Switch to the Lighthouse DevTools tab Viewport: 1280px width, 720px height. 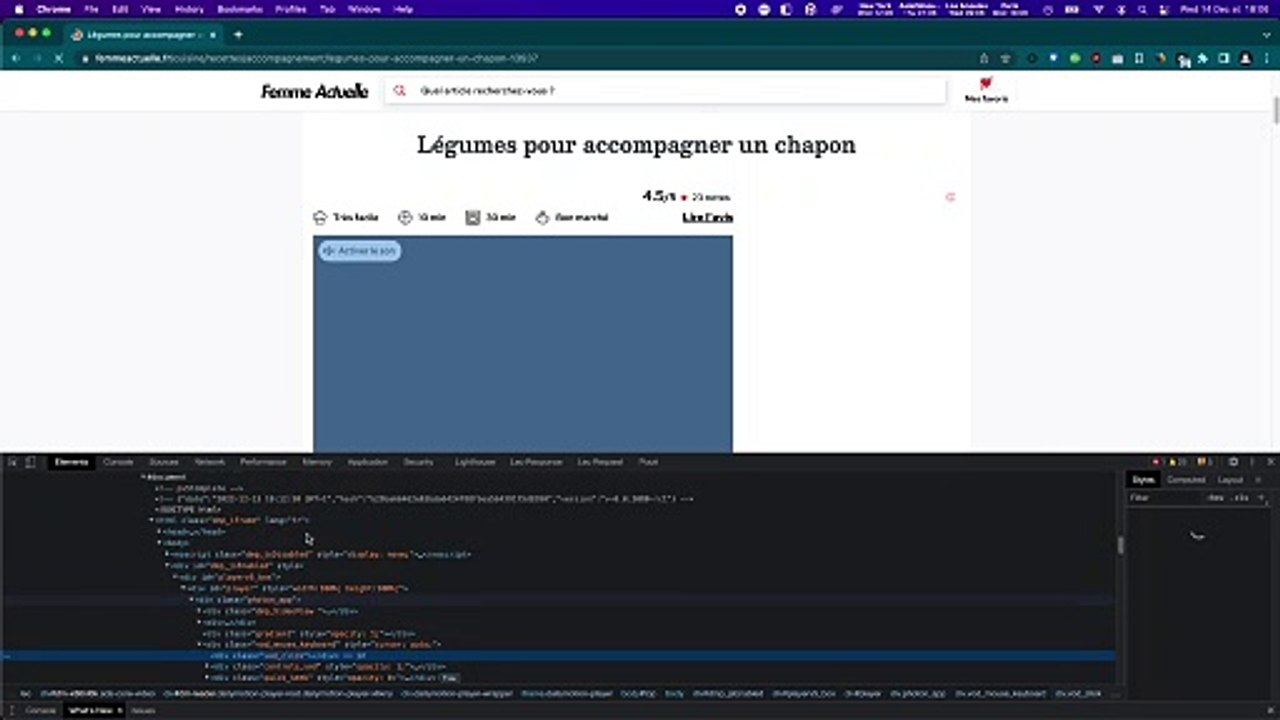coord(475,462)
